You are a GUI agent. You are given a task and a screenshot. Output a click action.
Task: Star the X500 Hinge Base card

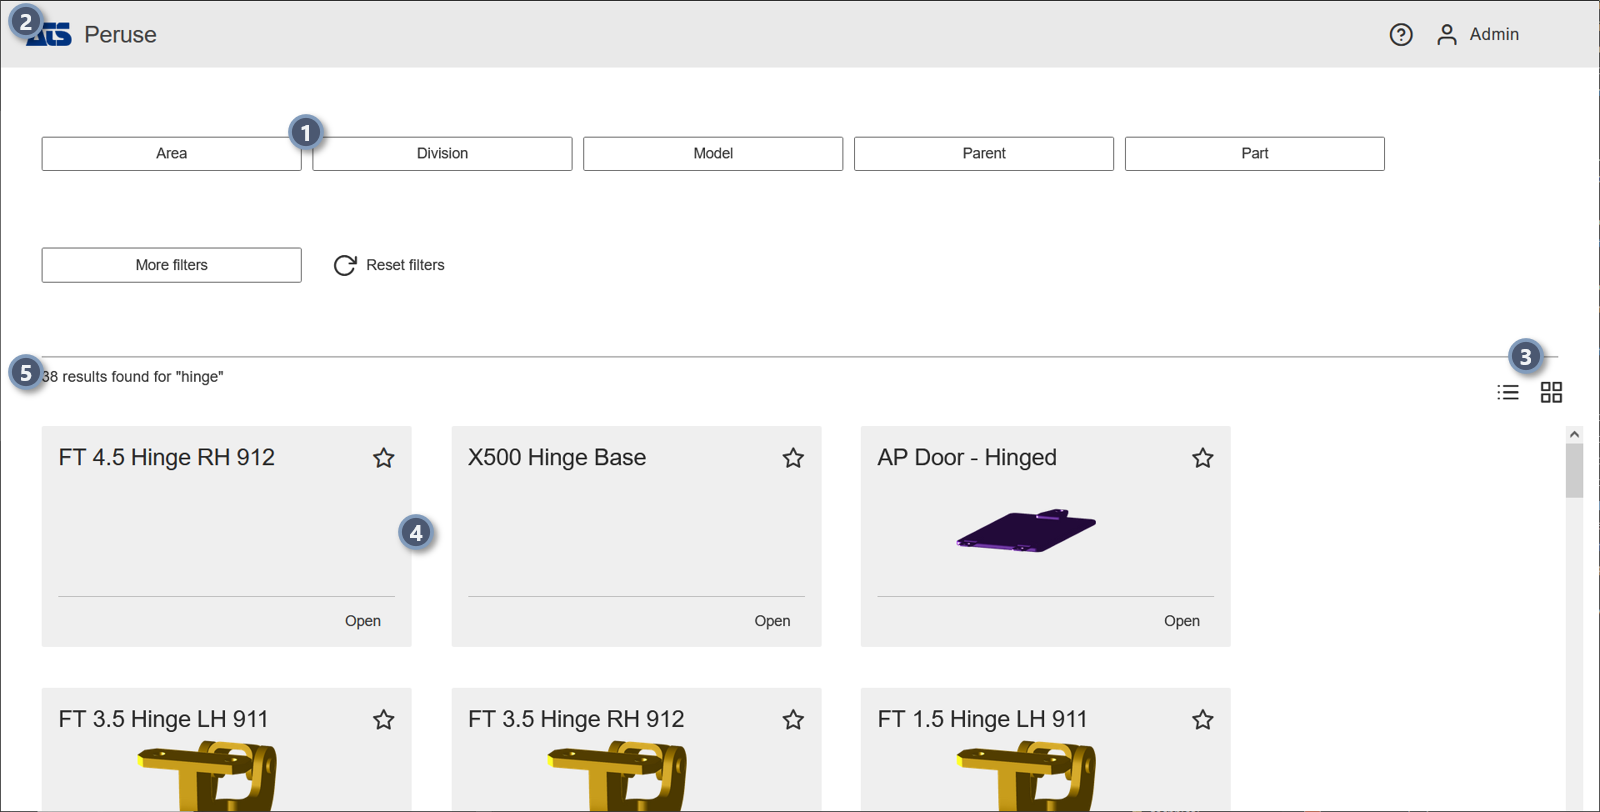tap(793, 458)
